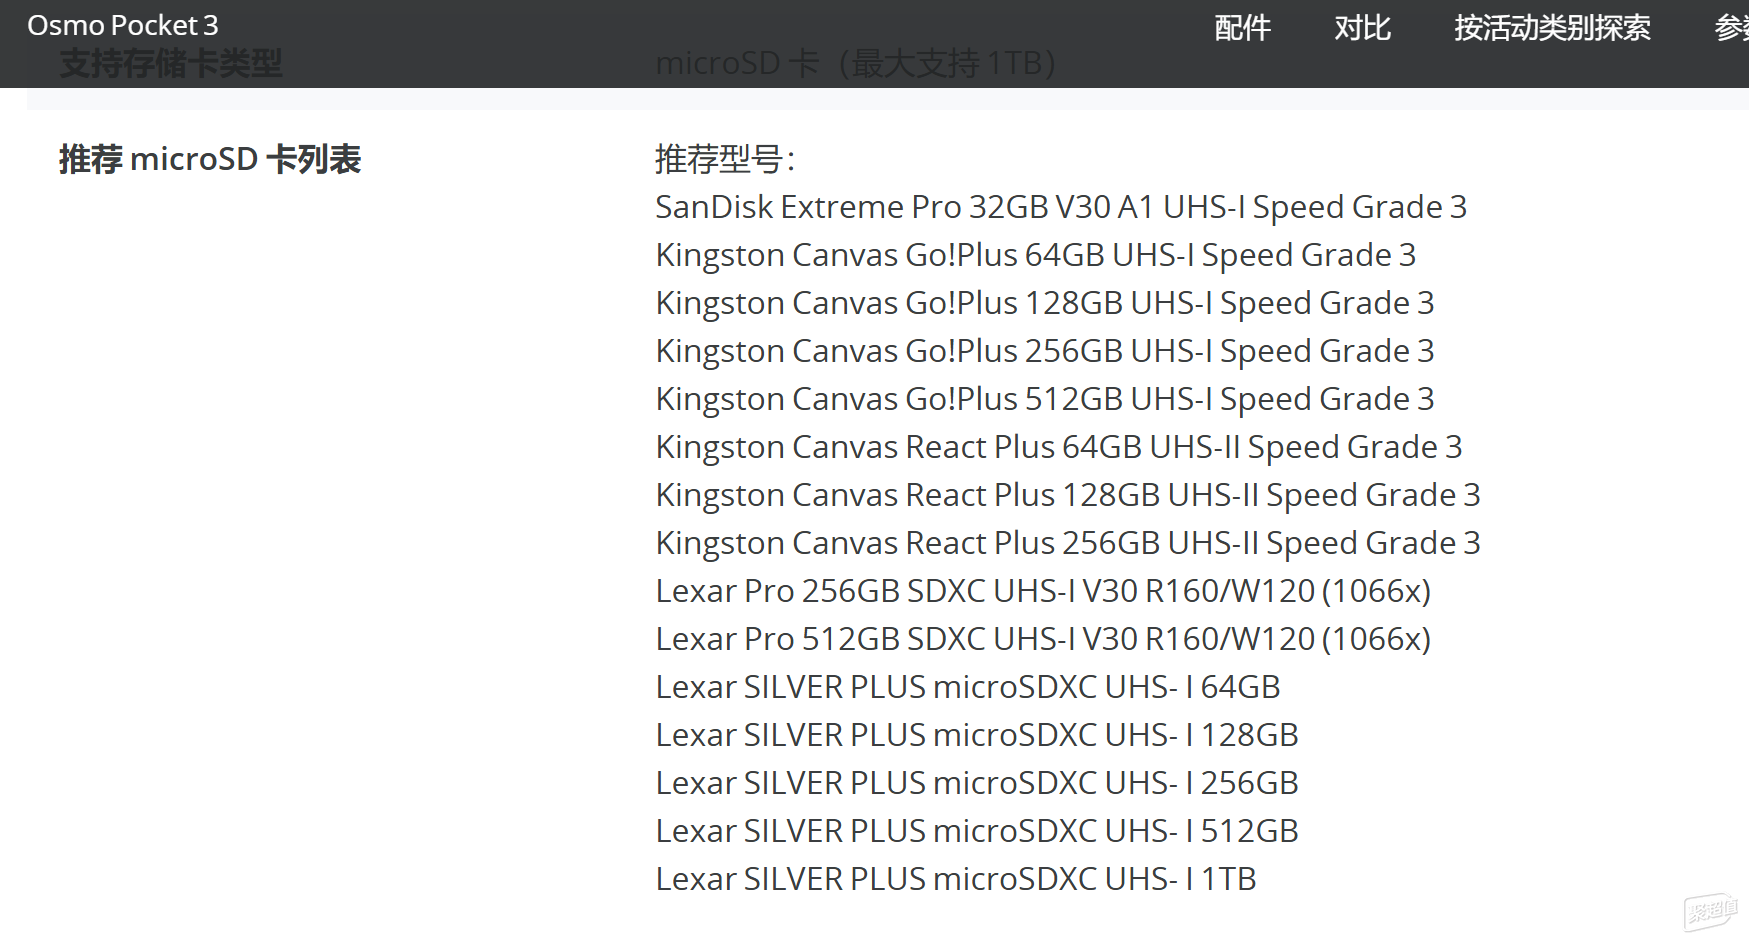
Task: Click the watermark icon at bottom right
Action: [x=1711, y=911]
